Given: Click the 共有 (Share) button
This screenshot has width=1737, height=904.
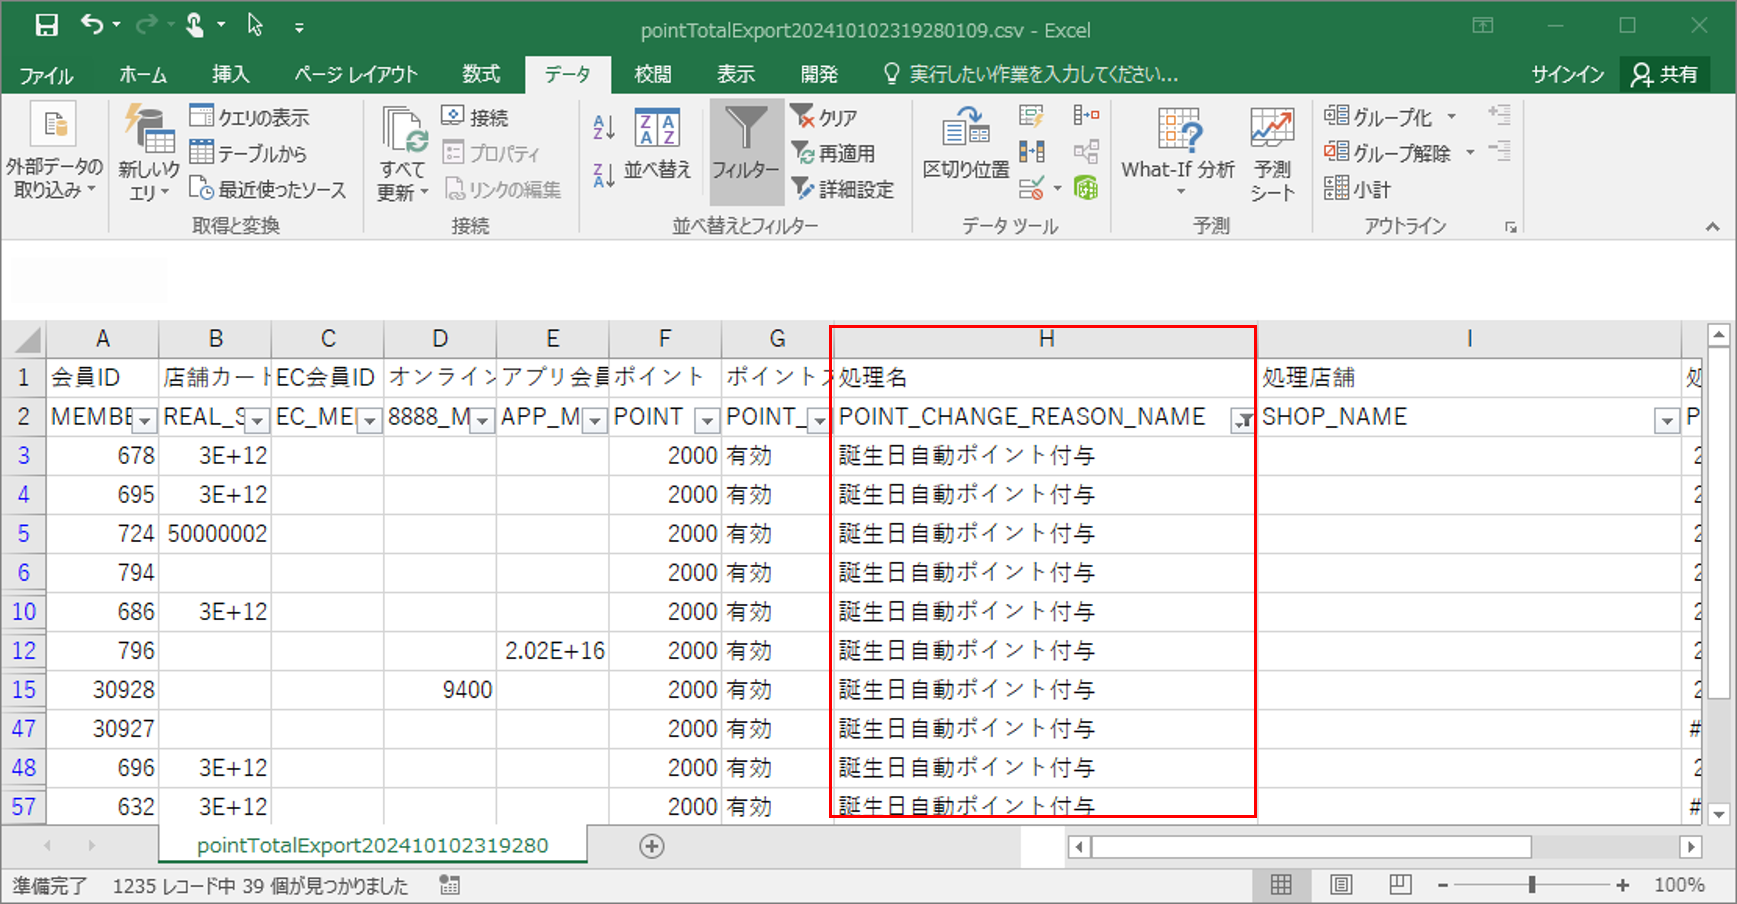Looking at the screenshot, I should (1664, 74).
